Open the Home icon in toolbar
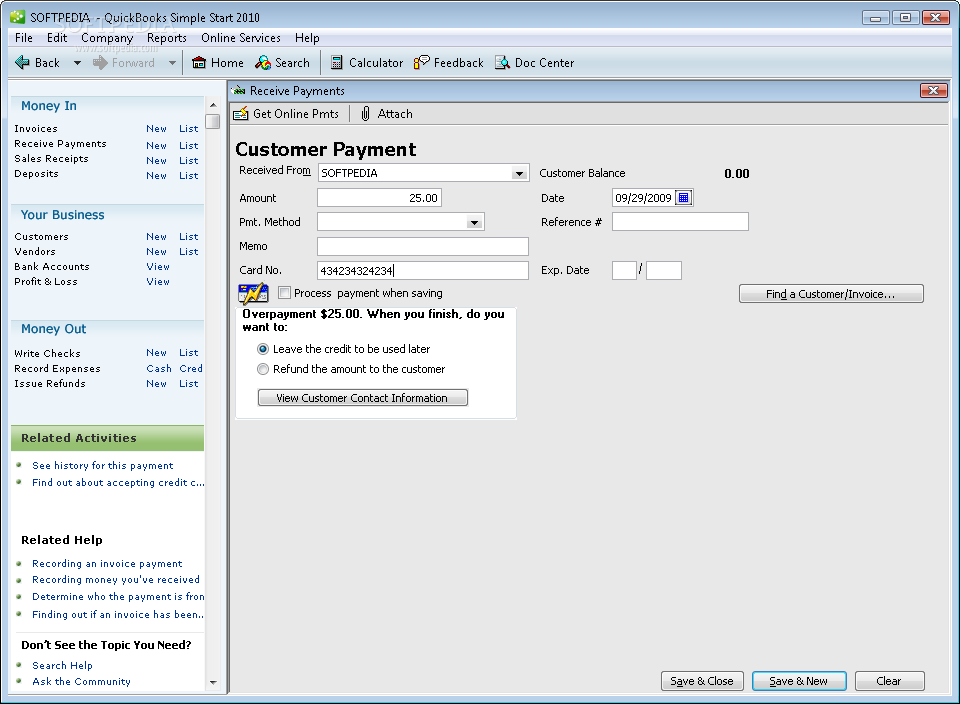The image size is (960, 704). pyautogui.click(x=198, y=62)
